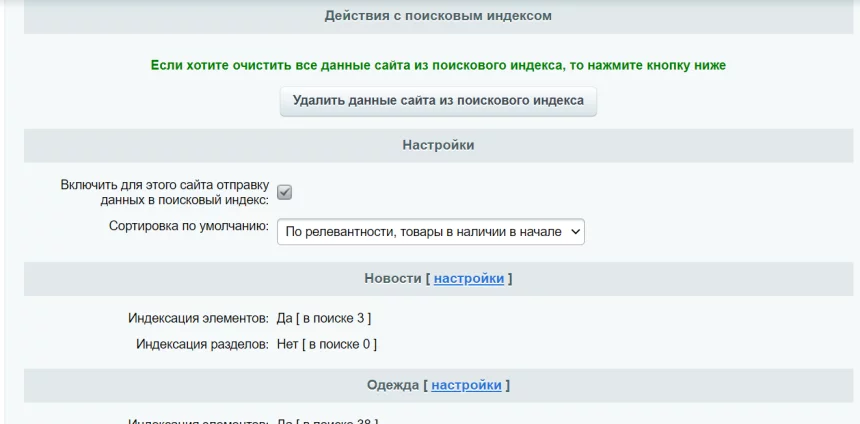Click 'Индексация разделов' label under Новости
The image size is (860, 424).
point(202,344)
